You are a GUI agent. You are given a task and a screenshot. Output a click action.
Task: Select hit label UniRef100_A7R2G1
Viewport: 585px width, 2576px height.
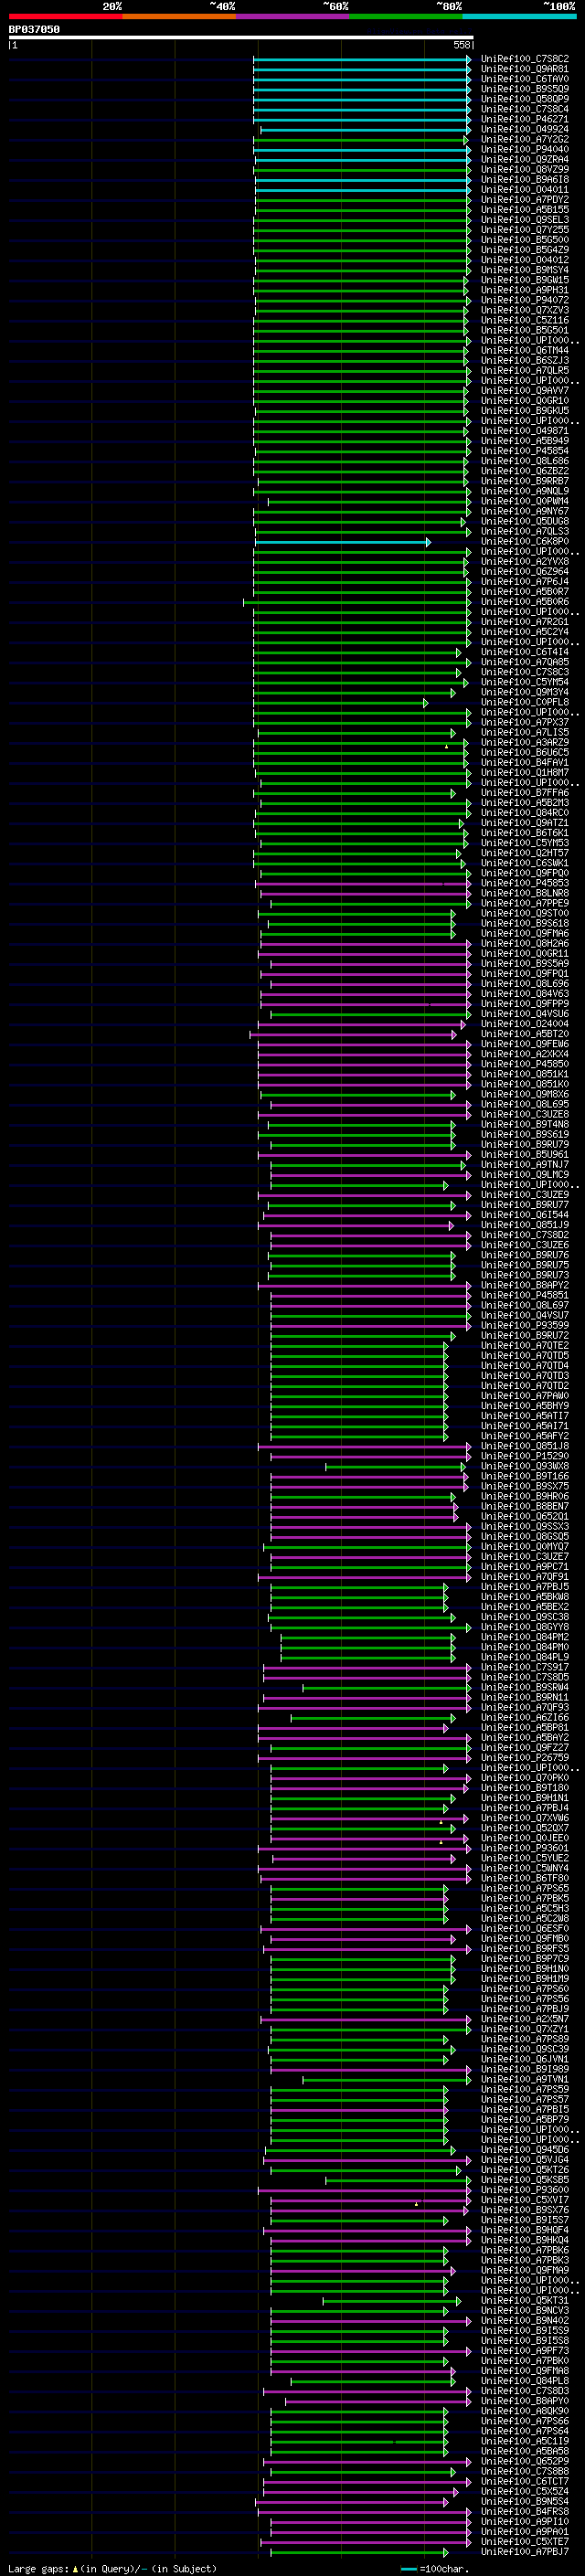(x=525, y=622)
